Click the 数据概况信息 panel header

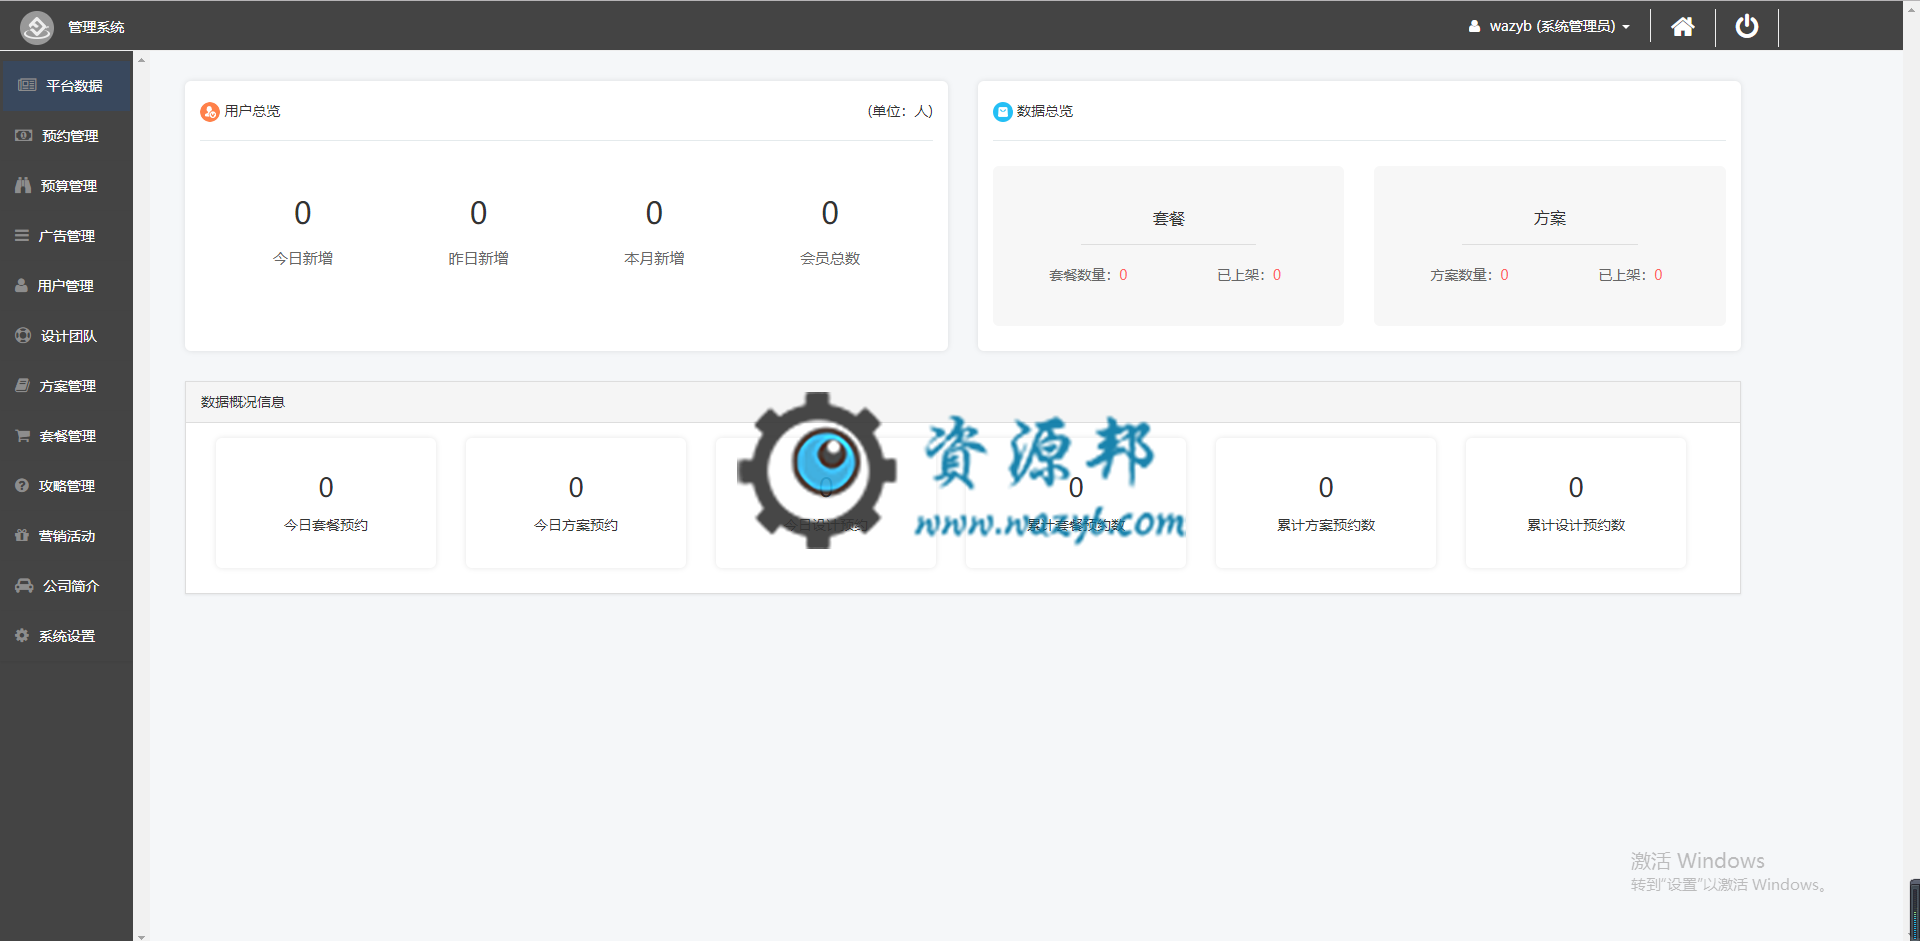963,402
